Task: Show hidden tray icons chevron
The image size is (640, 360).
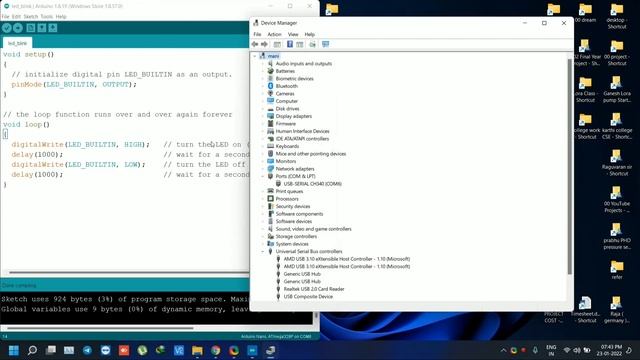Action: [503, 350]
